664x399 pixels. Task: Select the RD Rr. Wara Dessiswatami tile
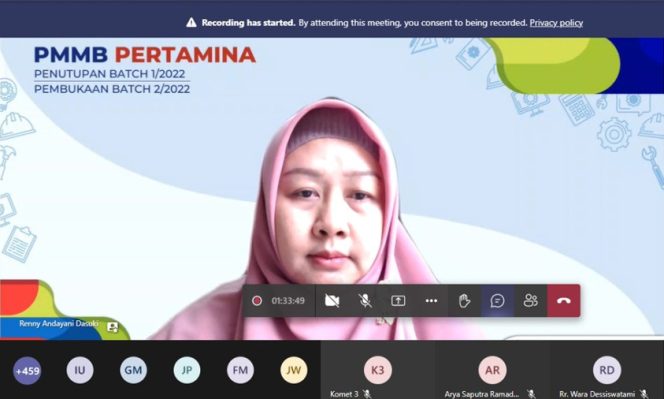[x=607, y=370]
